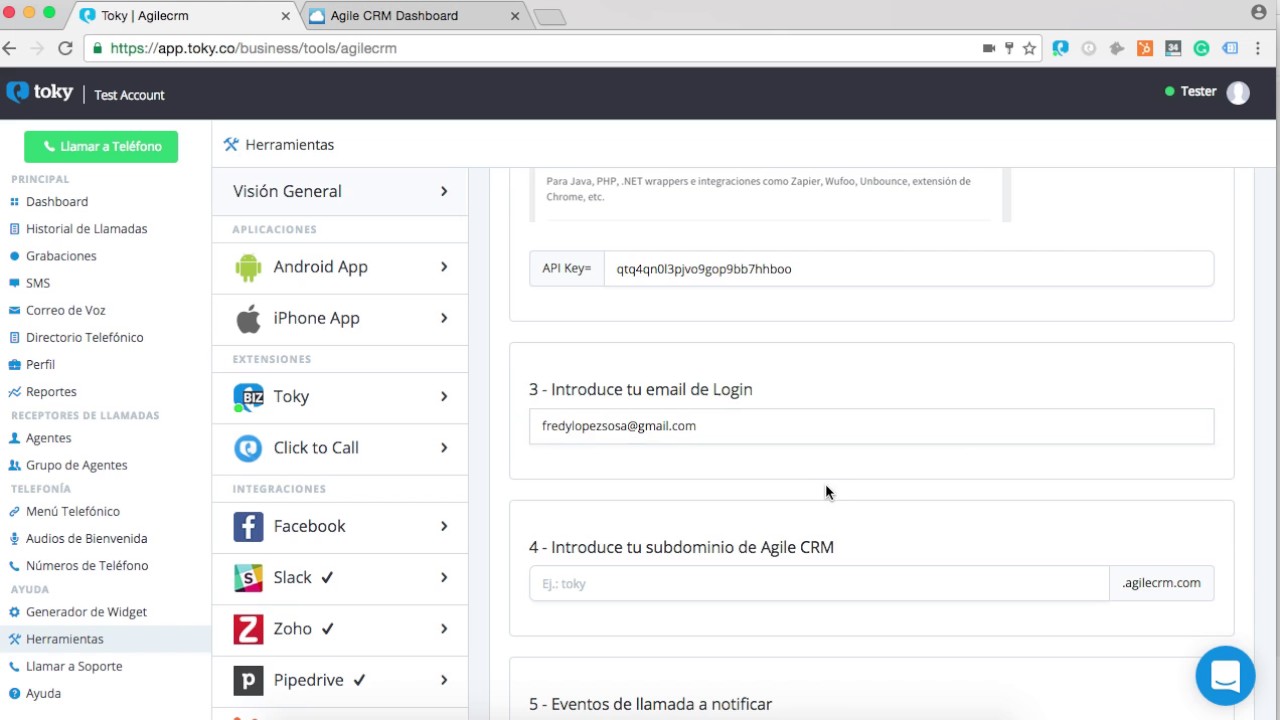Click the browser address bar URL
The image size is (1280, 720).
pyautogui.click(x=253, y=48)
